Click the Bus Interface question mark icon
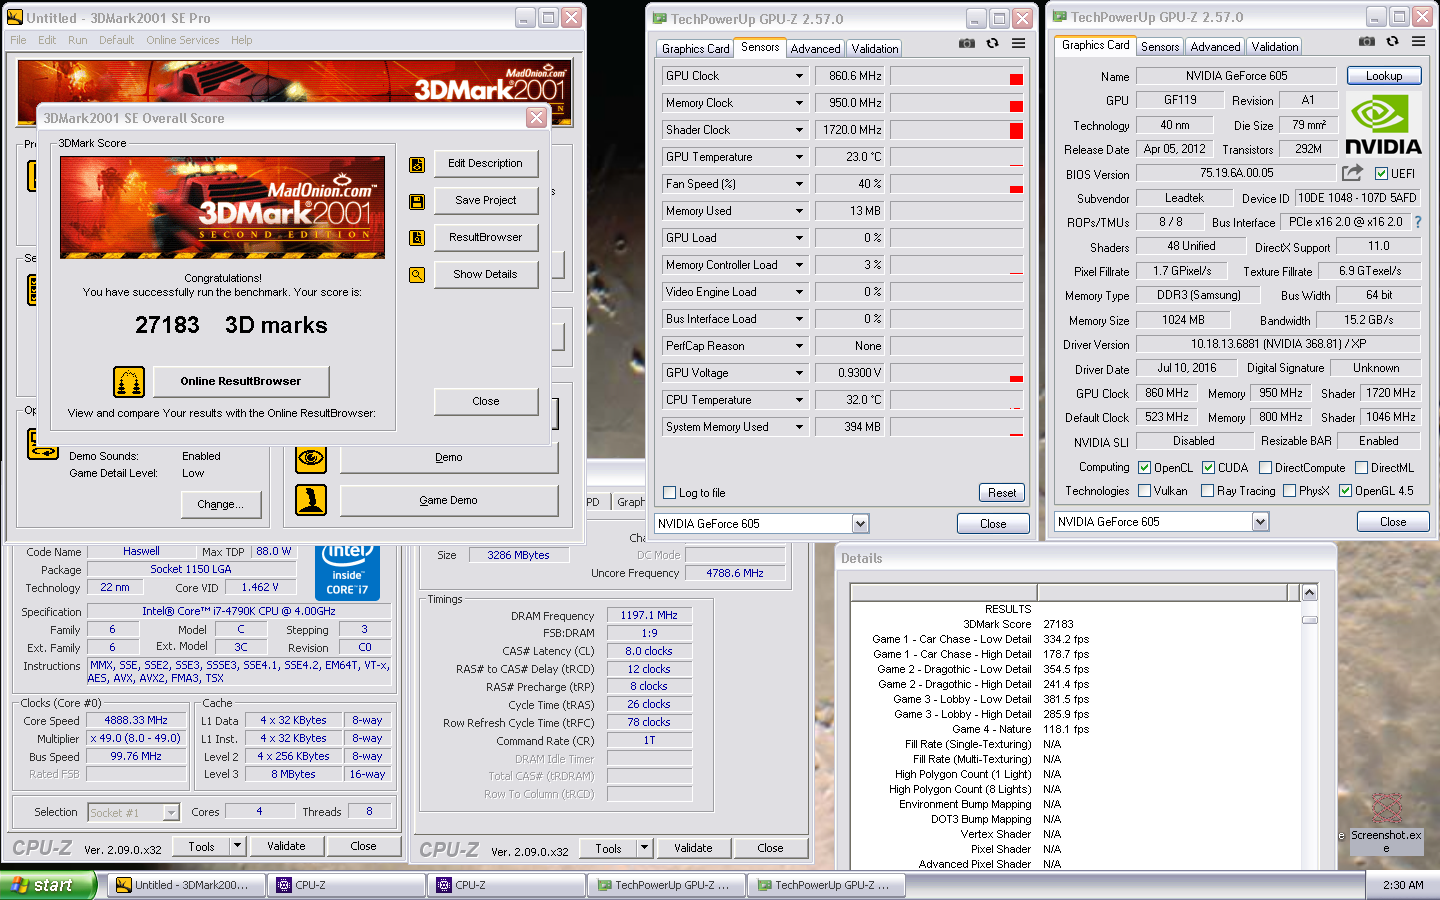Image resolution: width=1440 pixels, height=900 pixels. point(1417,222)
